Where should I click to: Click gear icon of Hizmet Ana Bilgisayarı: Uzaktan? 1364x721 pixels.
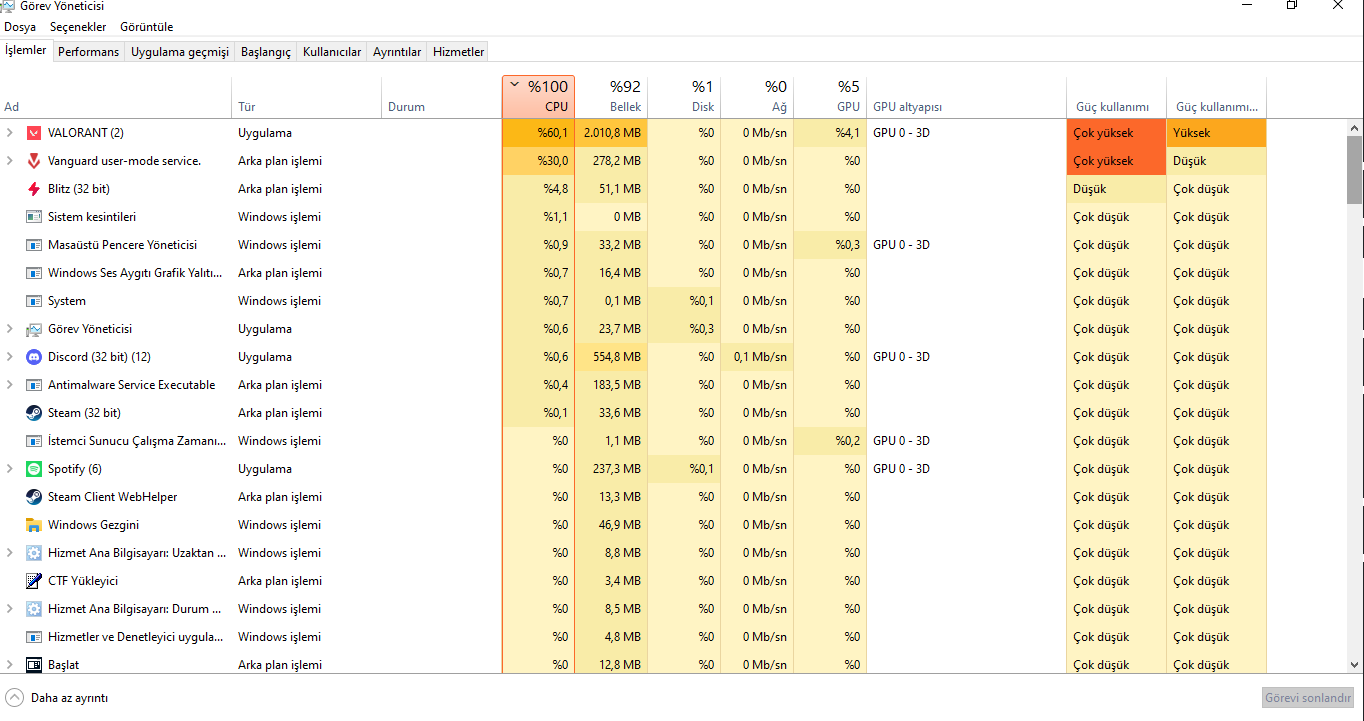coord(34,553)
